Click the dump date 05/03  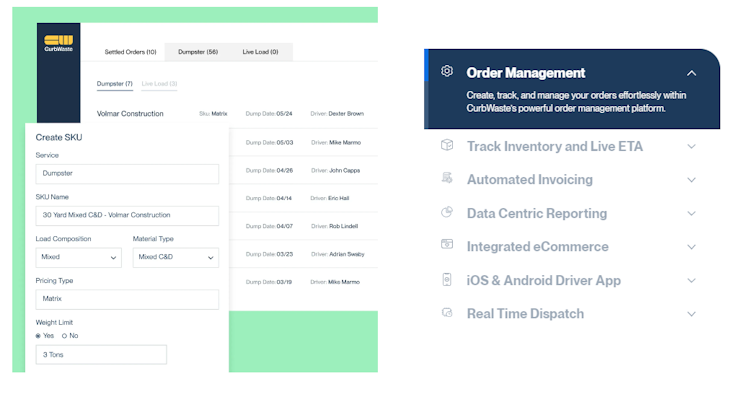tap(285, 142)
